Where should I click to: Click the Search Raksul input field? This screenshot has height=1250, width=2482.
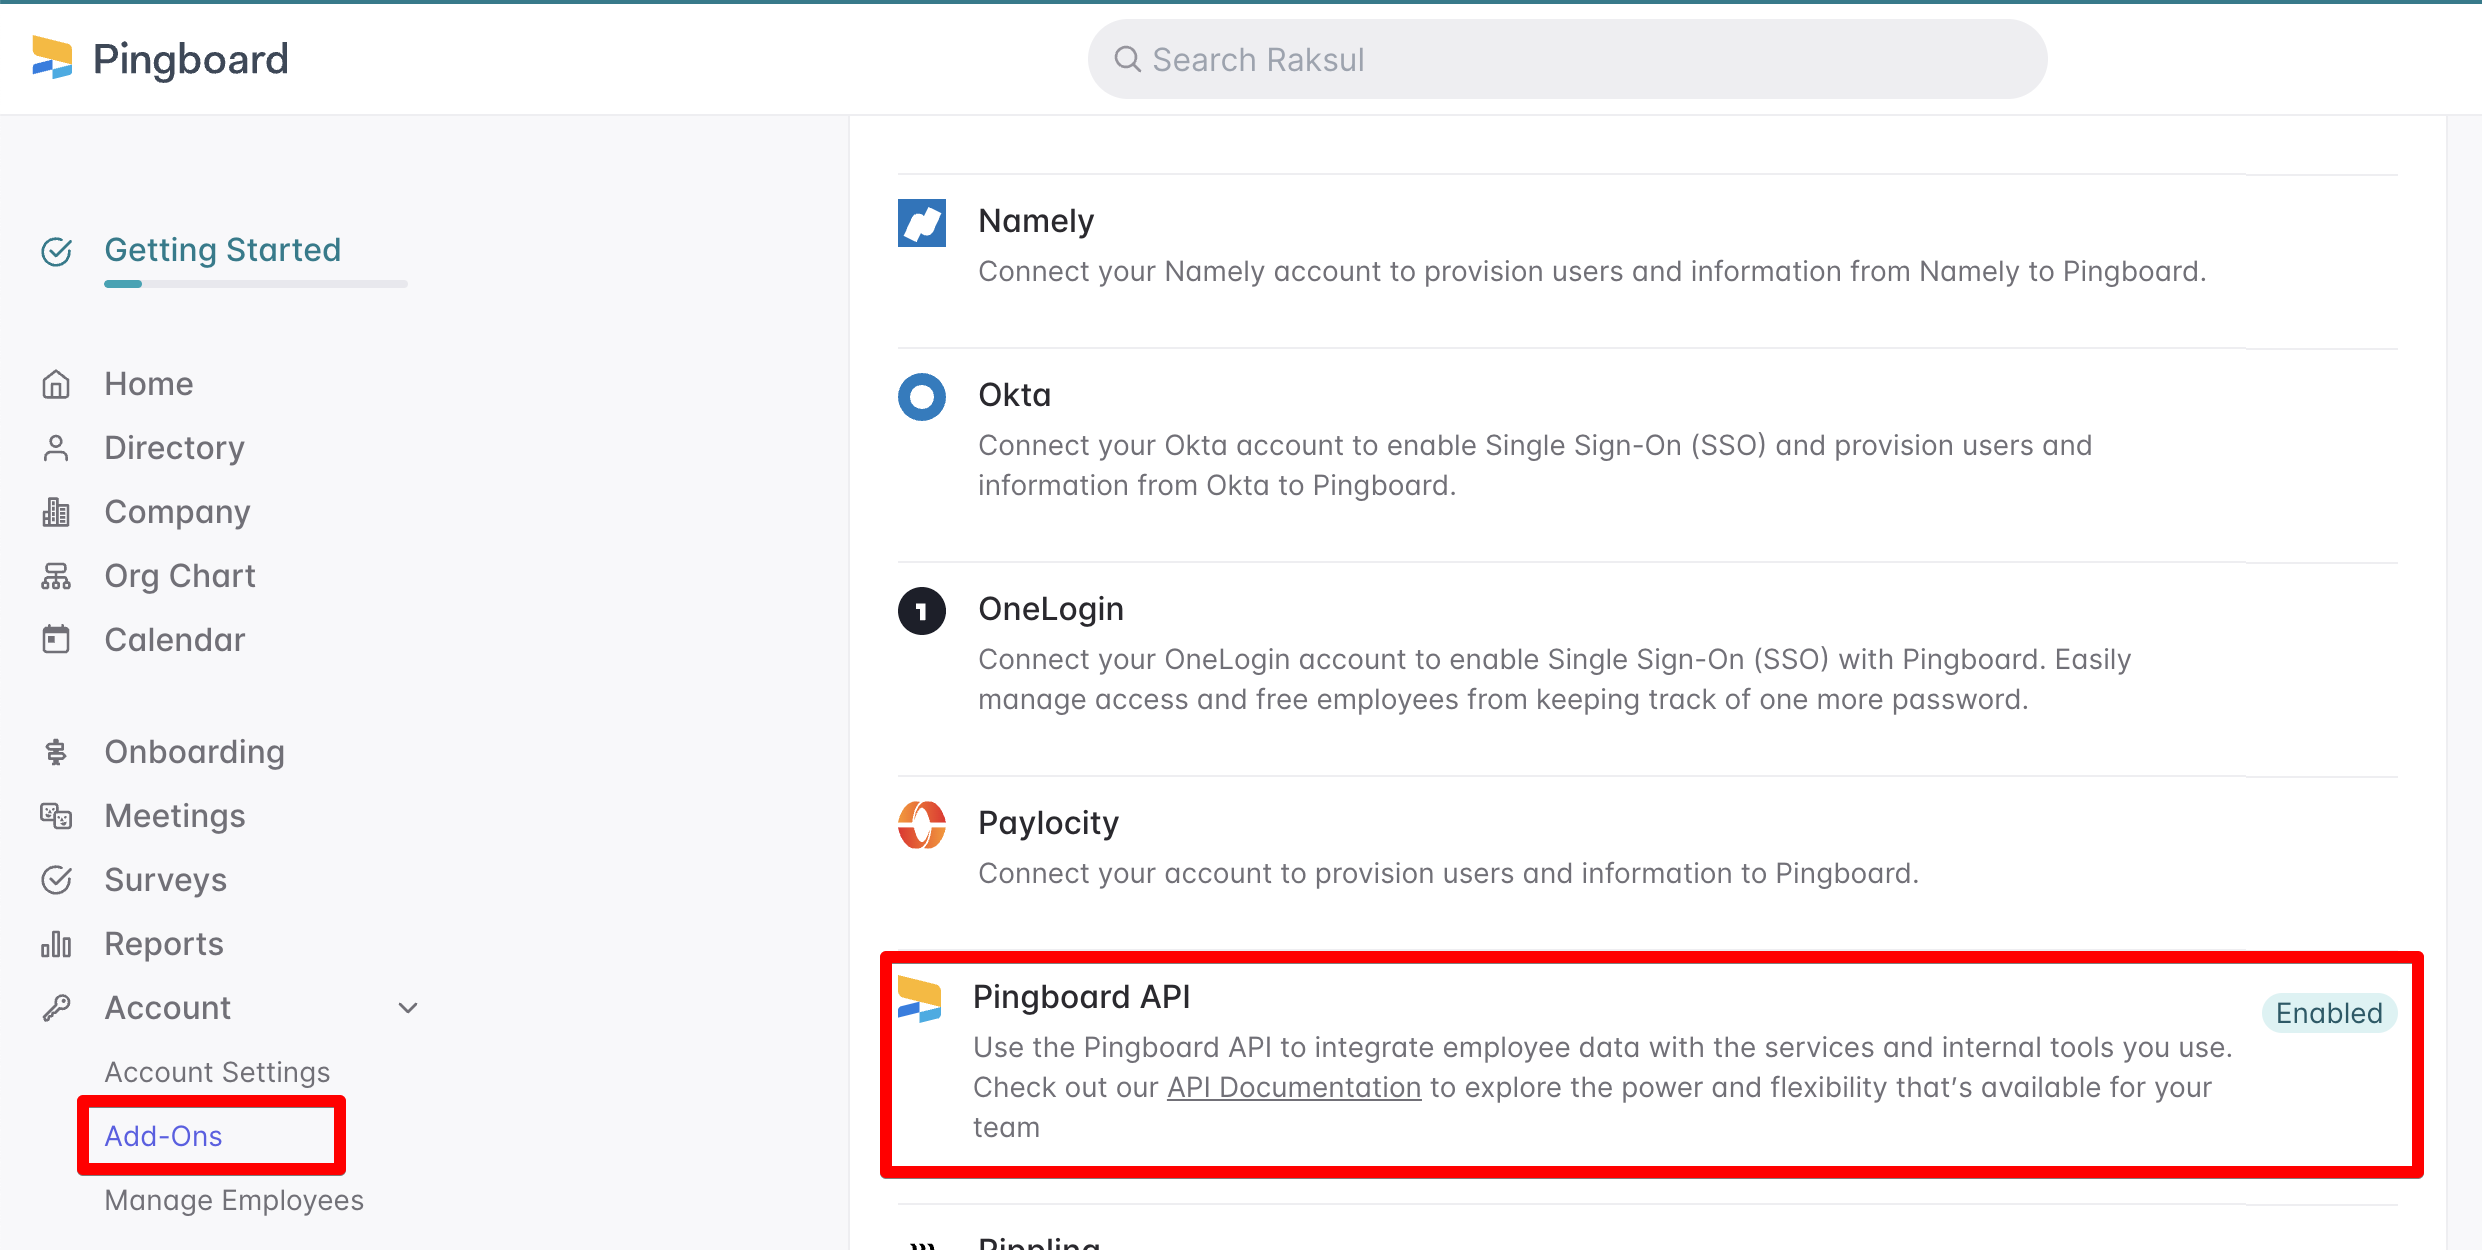coord(1567,60)
